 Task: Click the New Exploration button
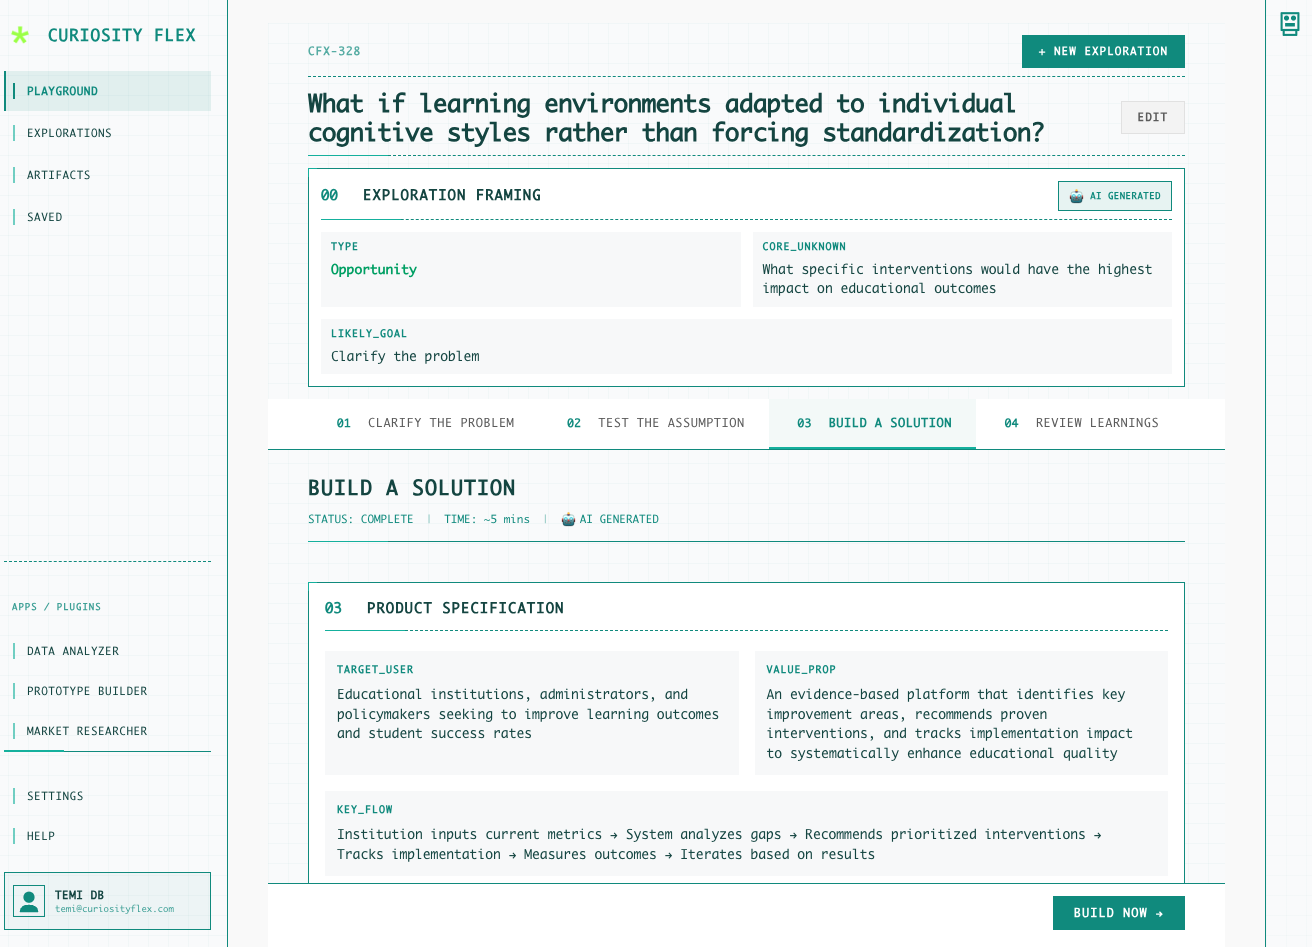pyautogui.click(x=1103, y=51)
